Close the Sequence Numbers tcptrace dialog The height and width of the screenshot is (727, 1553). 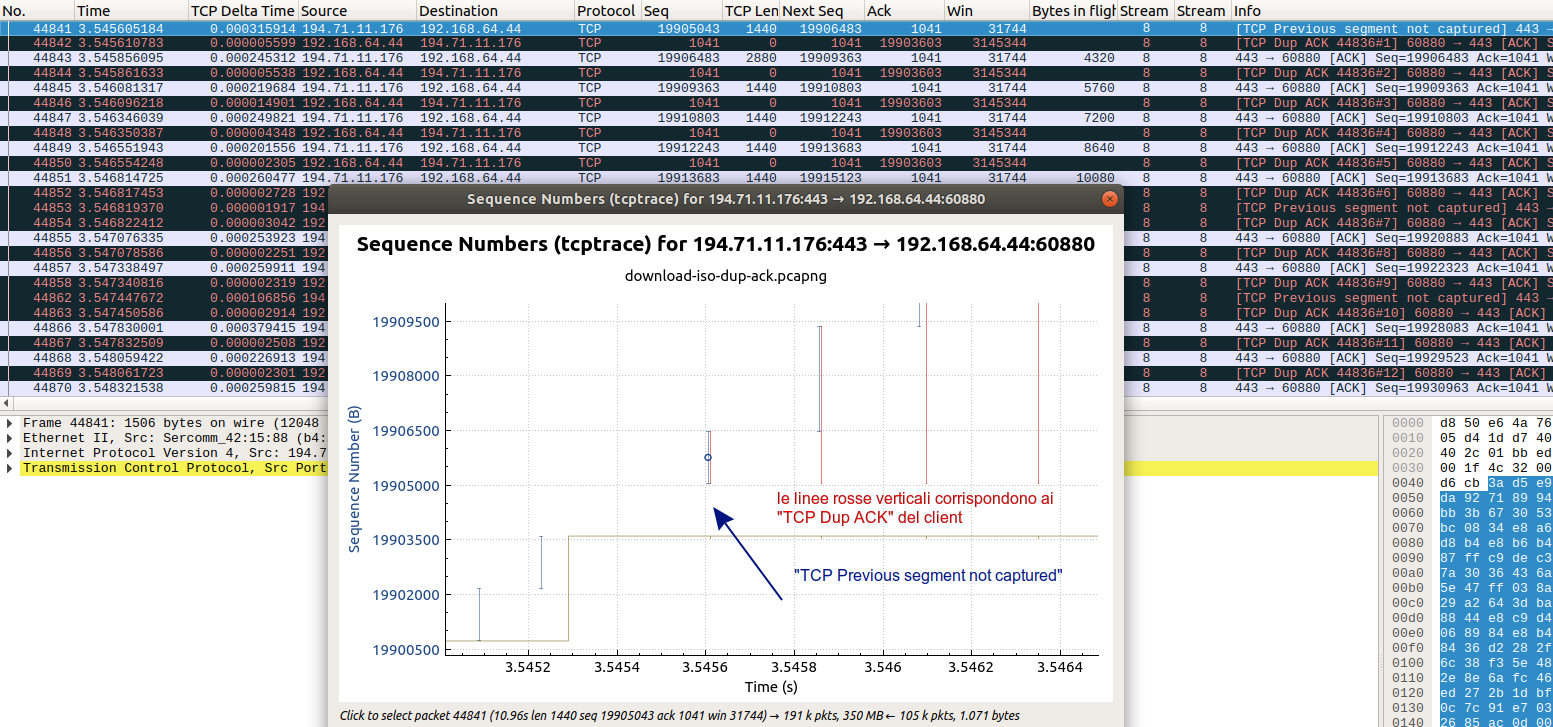click(x=1108, y=199)
